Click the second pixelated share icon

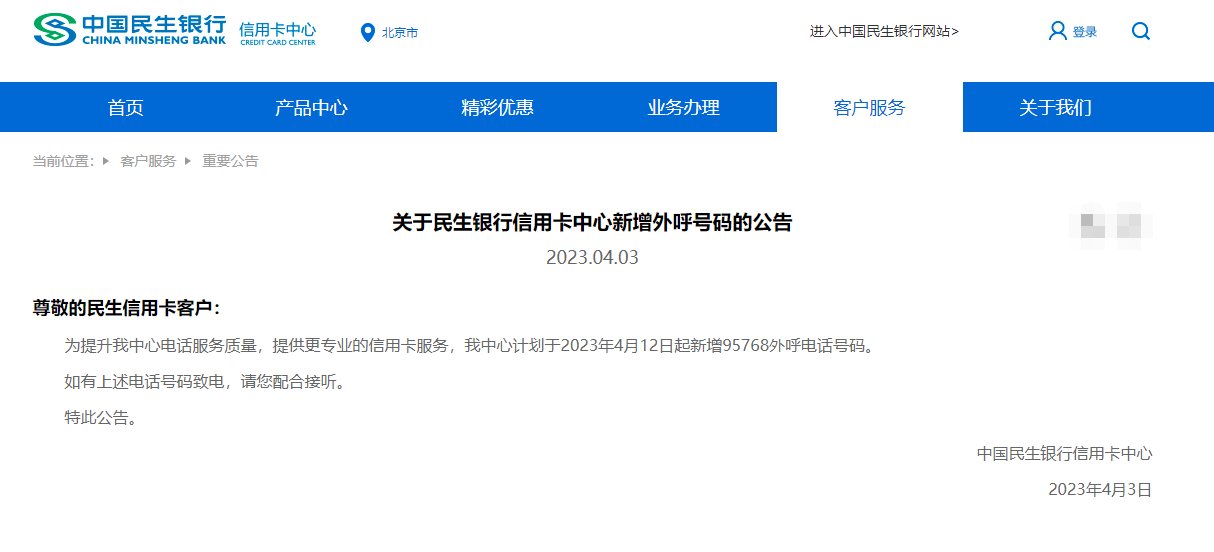[1130, 224]
